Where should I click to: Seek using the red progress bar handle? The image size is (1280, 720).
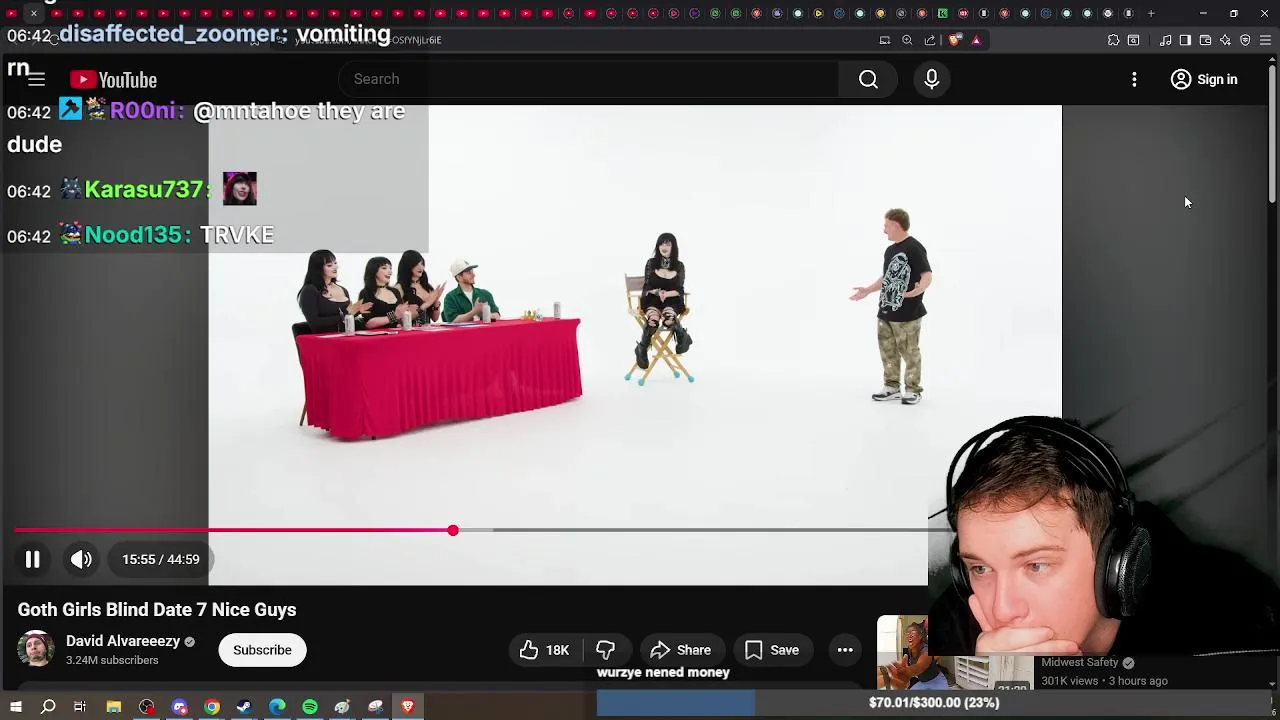pos(453,530)
